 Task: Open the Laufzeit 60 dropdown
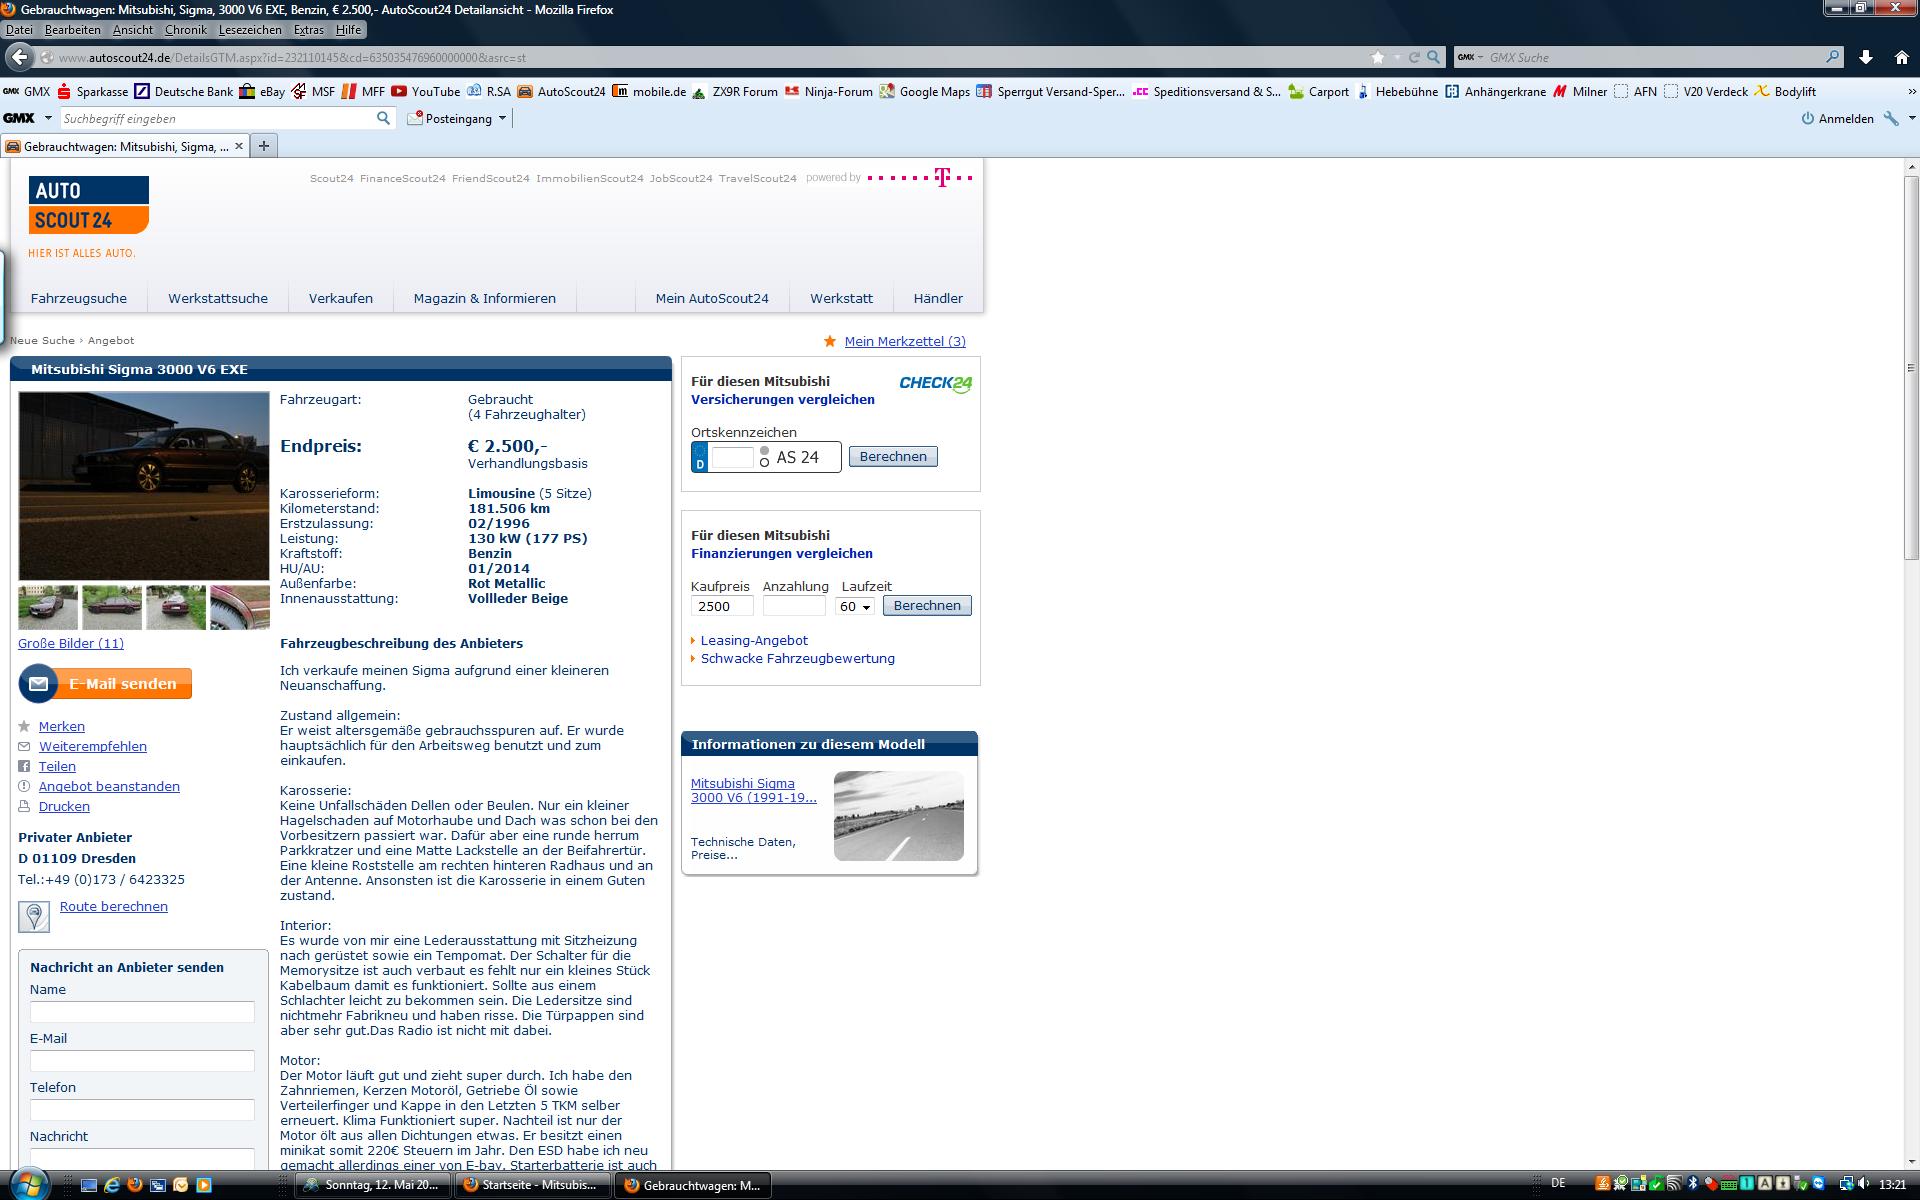pos(855,606)
